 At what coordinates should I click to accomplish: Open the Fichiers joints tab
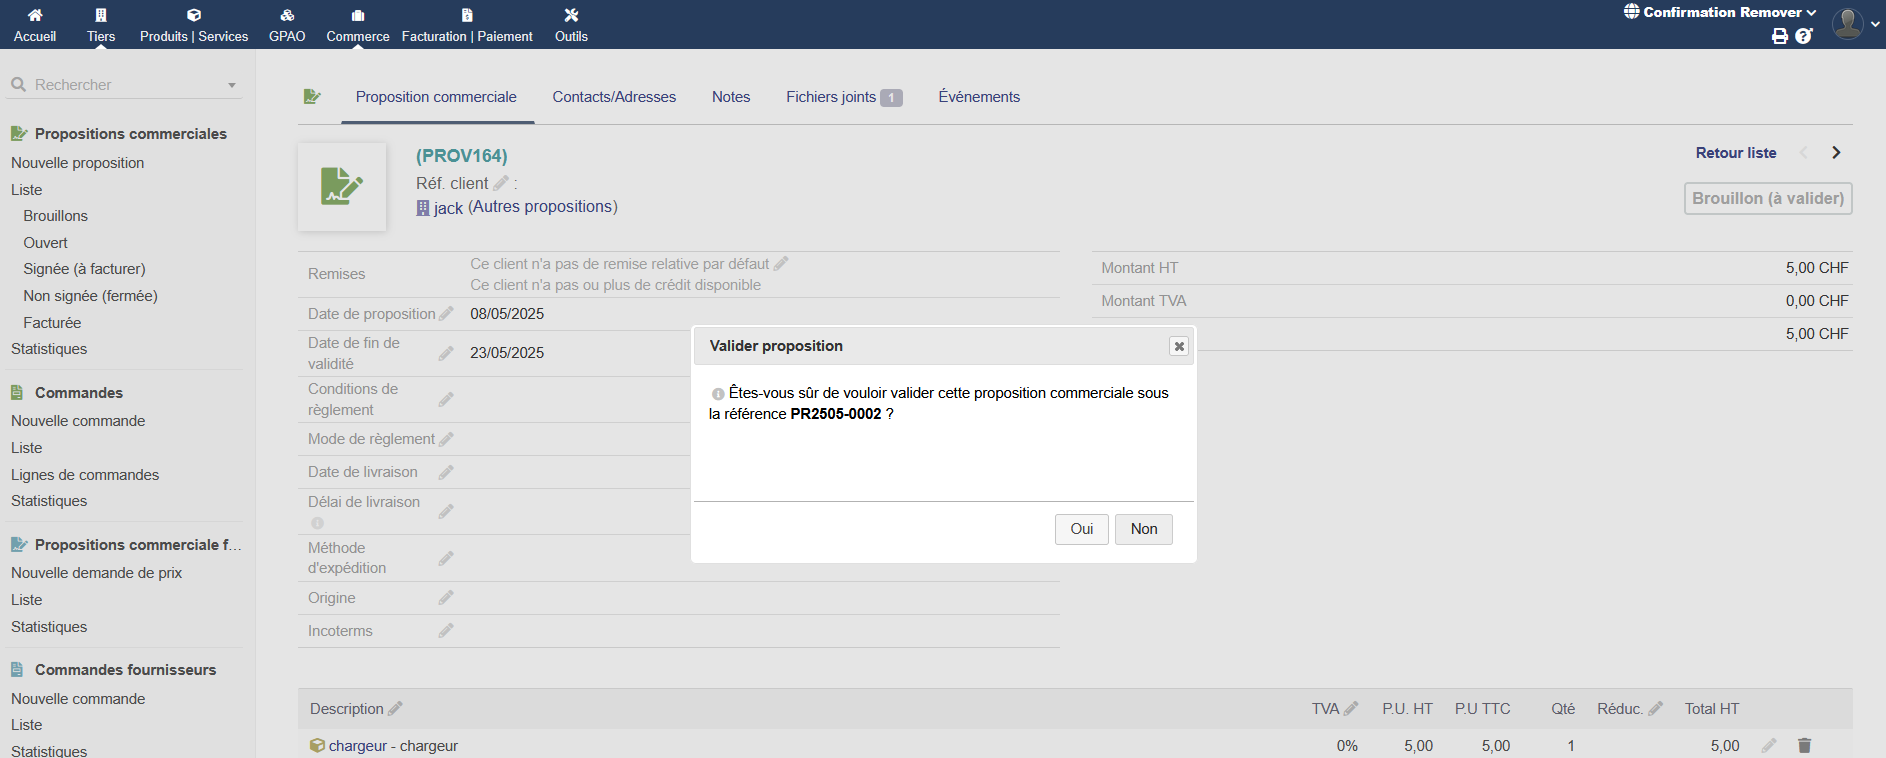843,97
